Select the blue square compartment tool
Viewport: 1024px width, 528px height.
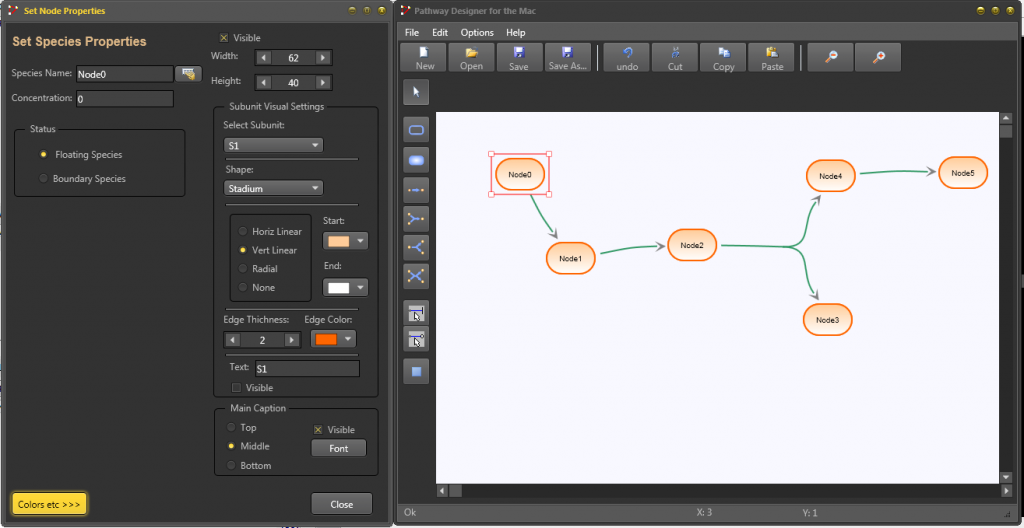coord(416,371)
